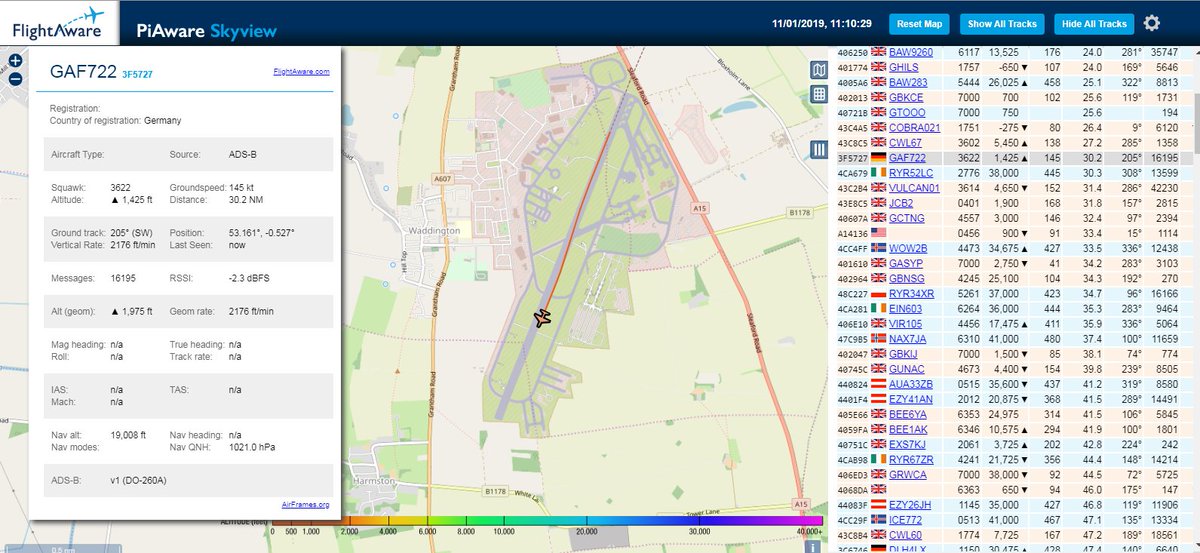Open the RYR34XR flight link
Image resolution: width=1200 pixels, height=553 pixels.
912,294
